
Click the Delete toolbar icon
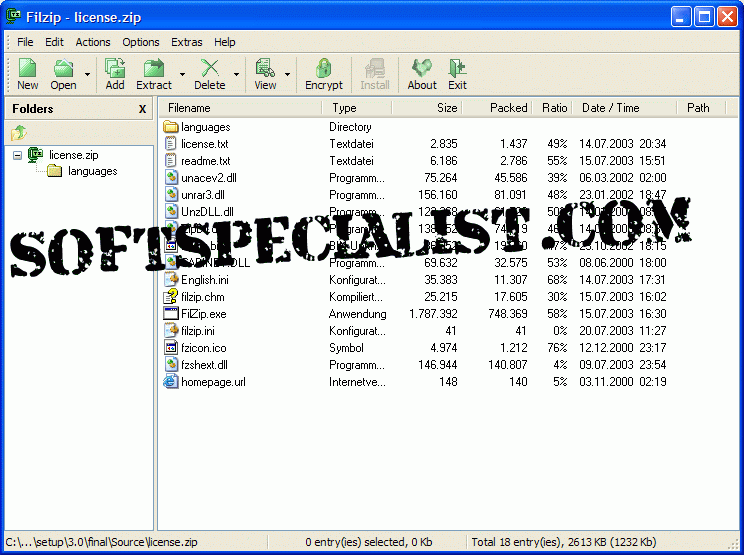click(209, 68)
